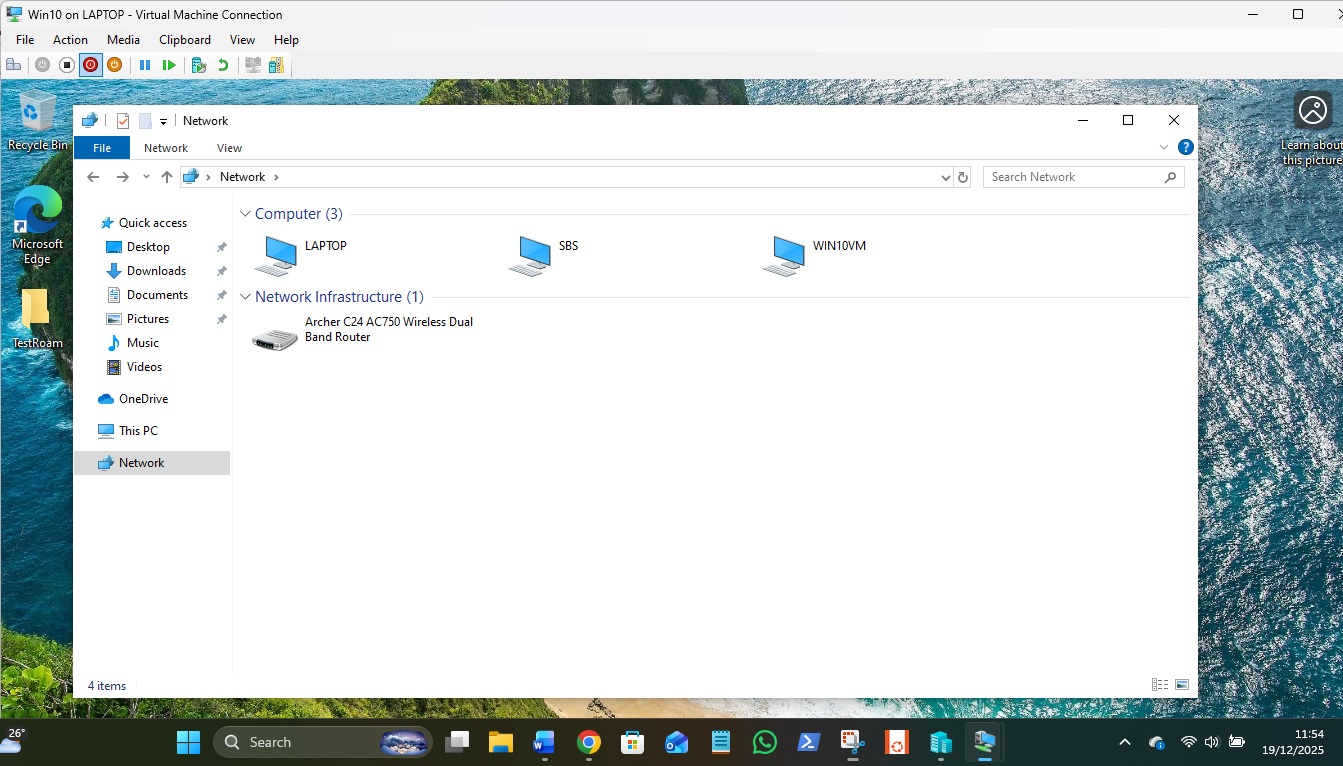
Task: Refresh the Network folder view
Action: click(963, 177)
